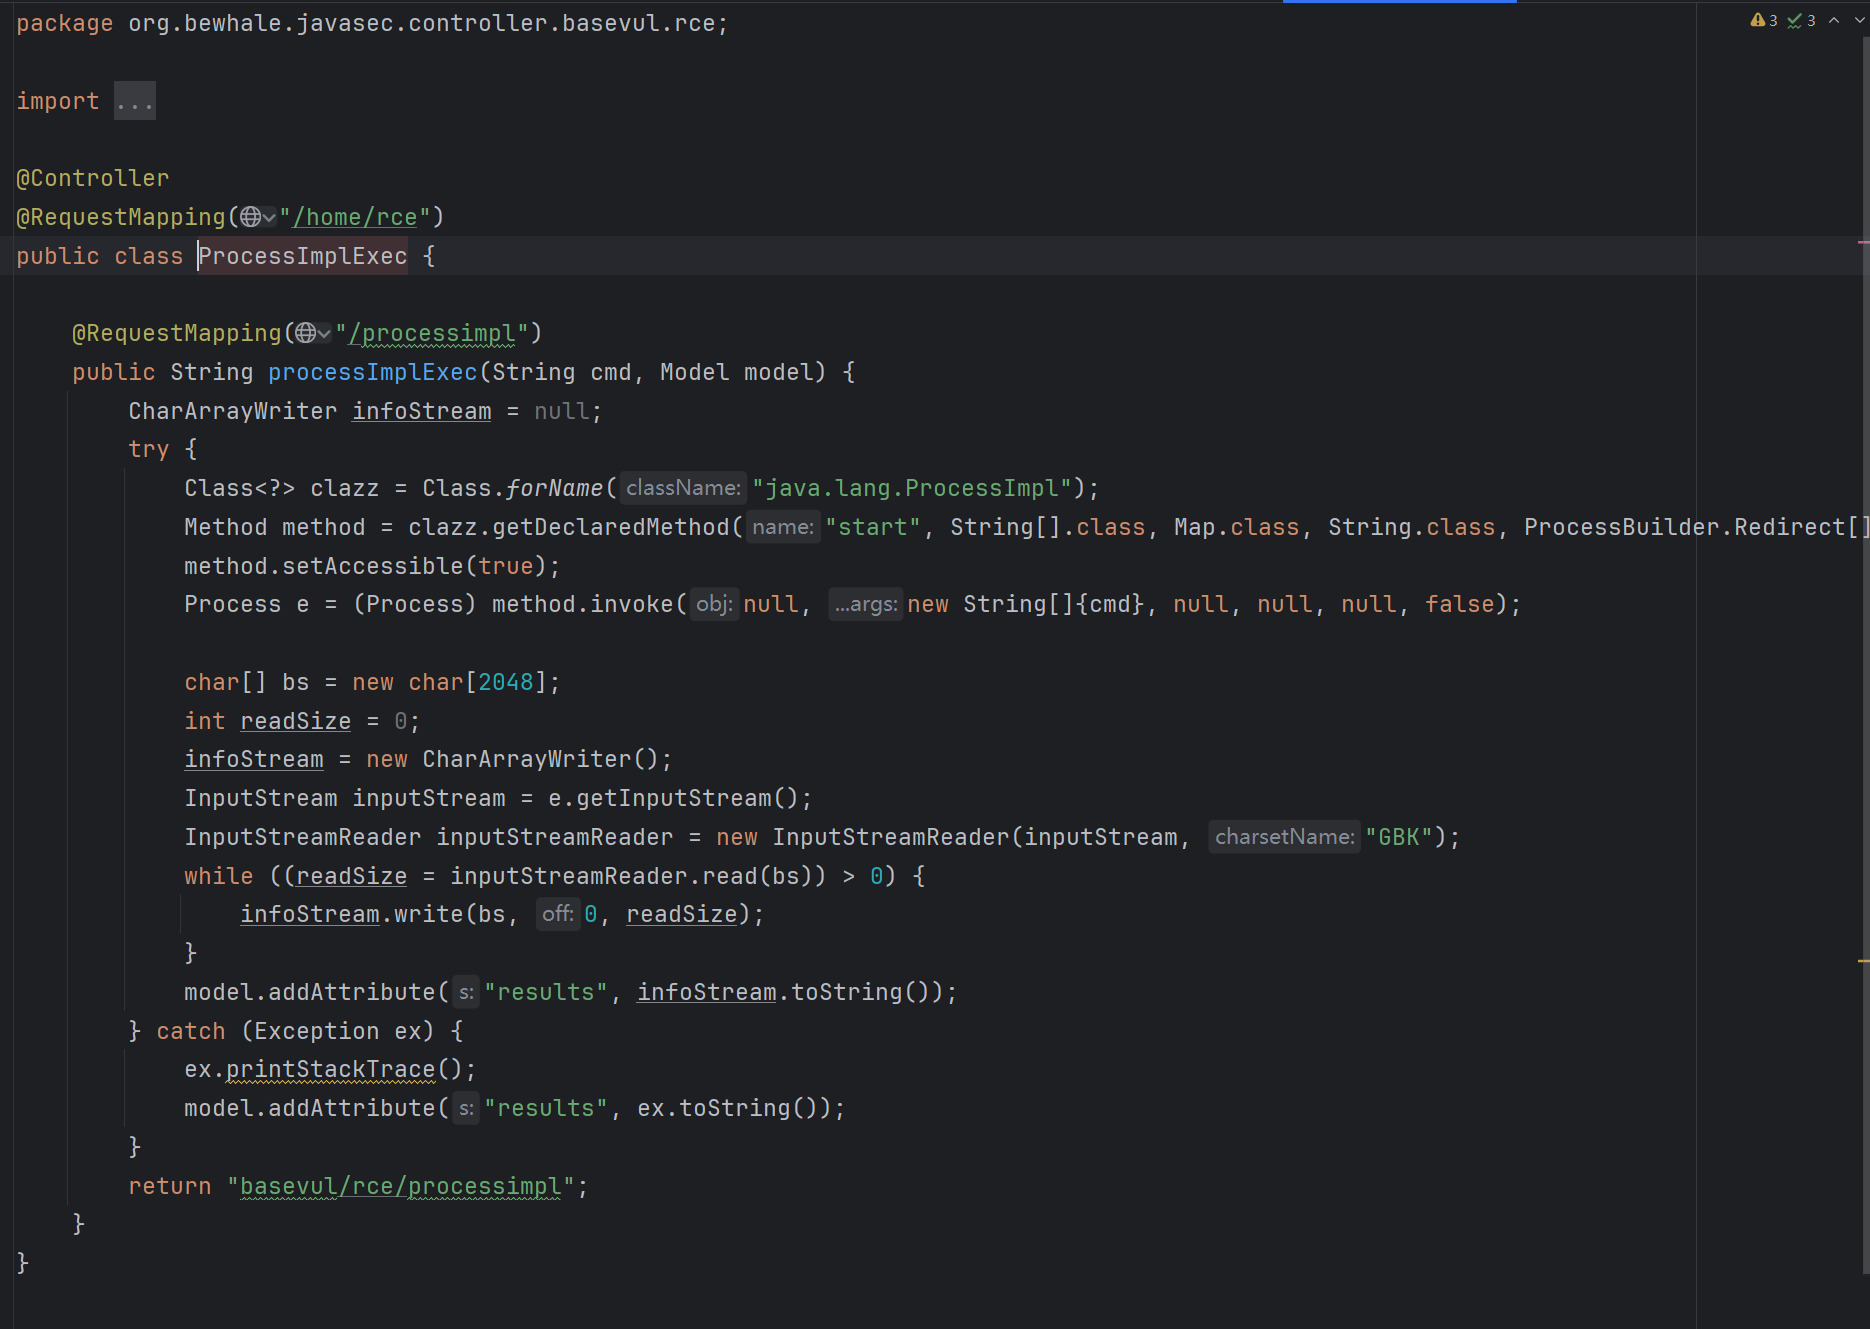
Task: Click the "...args:" parameter hint
Action: [866, 604]
